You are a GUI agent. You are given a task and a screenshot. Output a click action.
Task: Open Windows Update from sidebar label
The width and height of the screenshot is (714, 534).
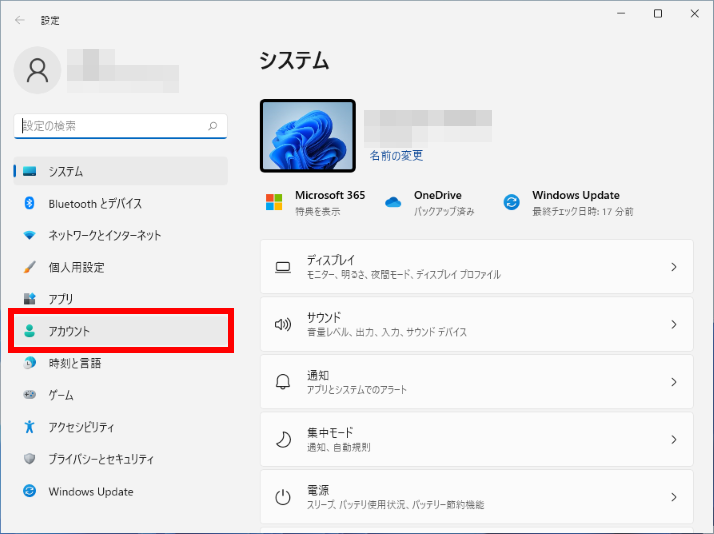coord(91,492)
